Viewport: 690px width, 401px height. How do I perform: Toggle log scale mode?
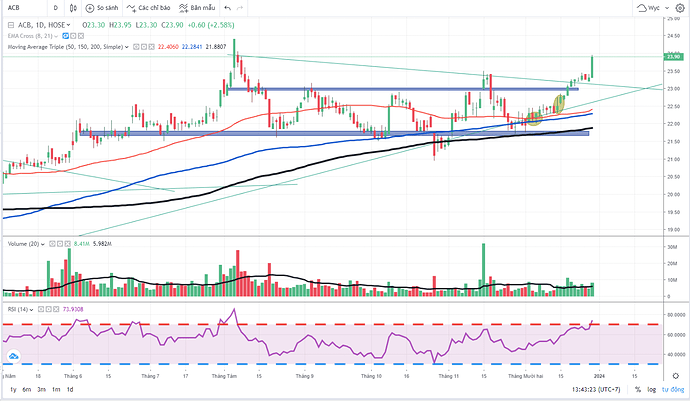point(651,390)
